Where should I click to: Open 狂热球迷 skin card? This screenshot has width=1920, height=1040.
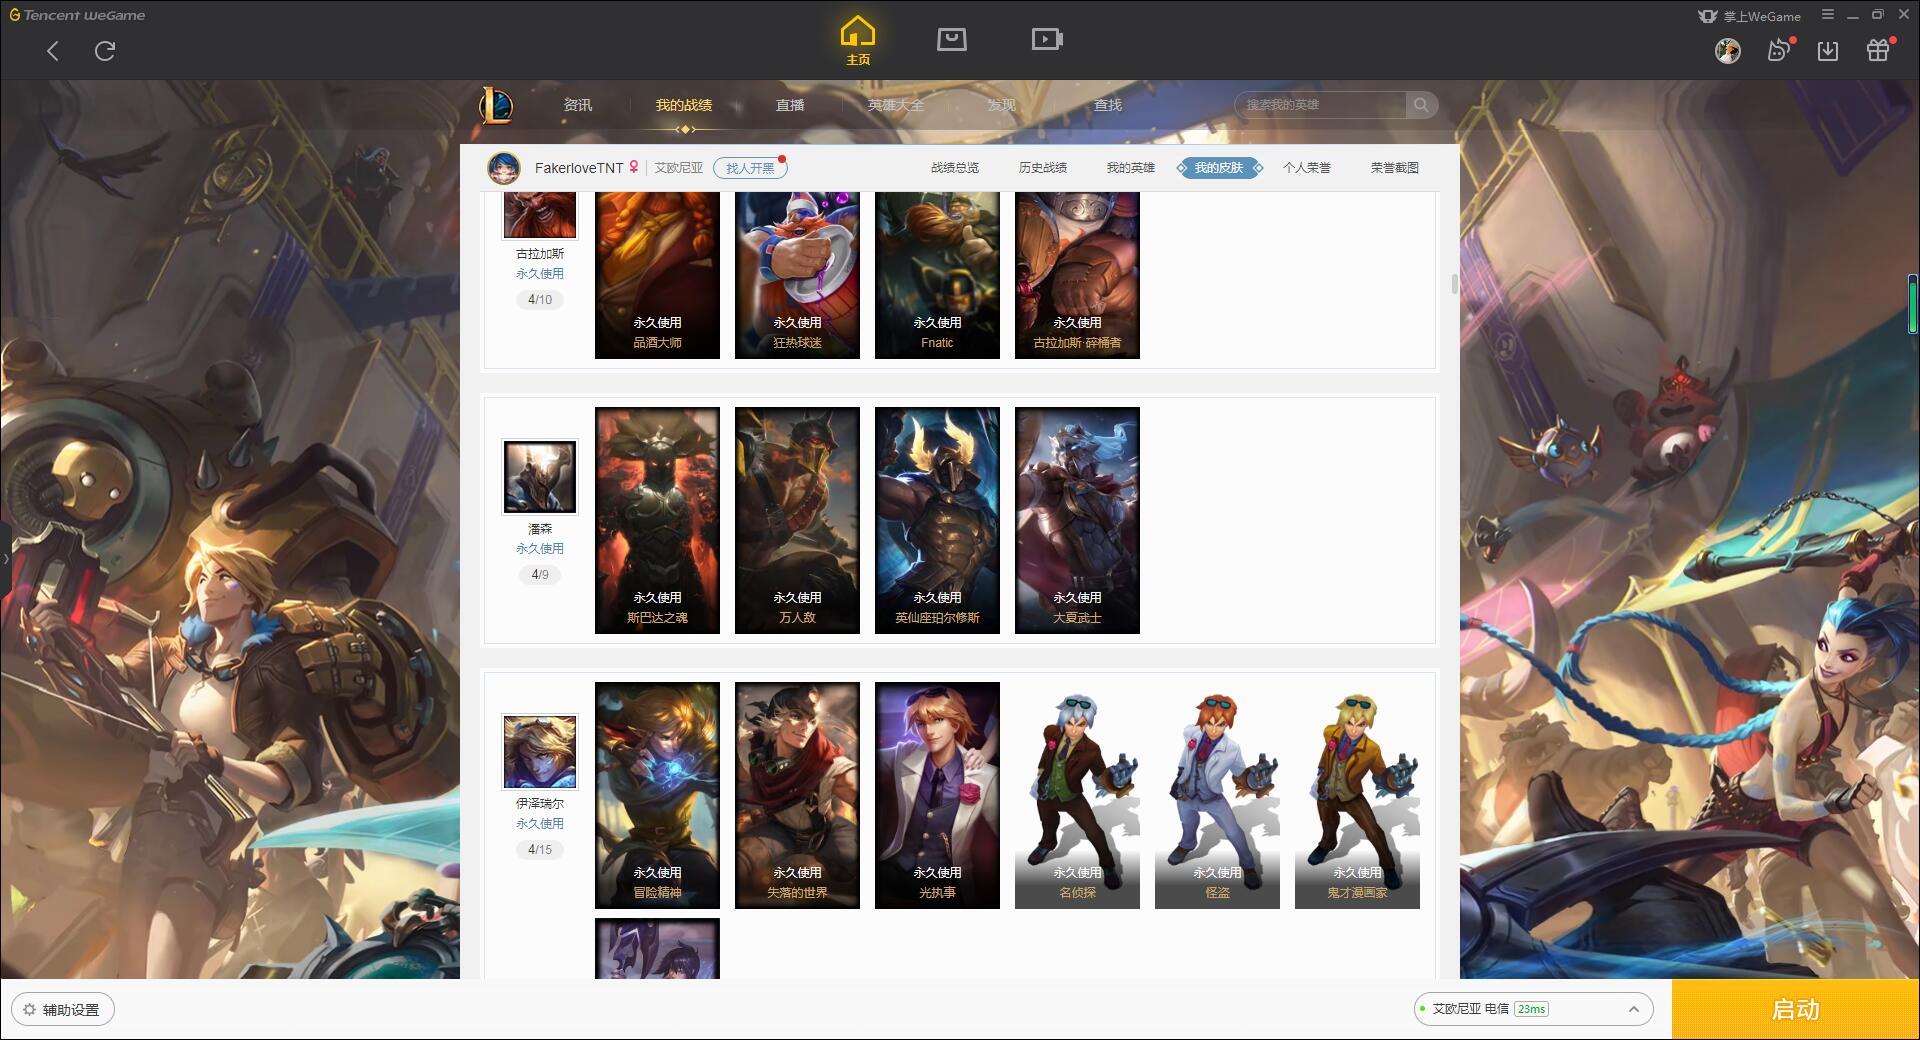click(x=797, y=275)
